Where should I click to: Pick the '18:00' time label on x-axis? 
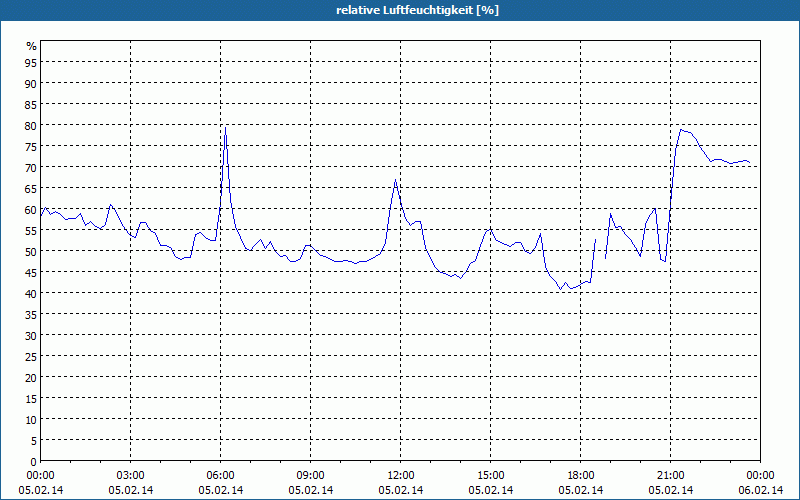(x=581, y=476)
